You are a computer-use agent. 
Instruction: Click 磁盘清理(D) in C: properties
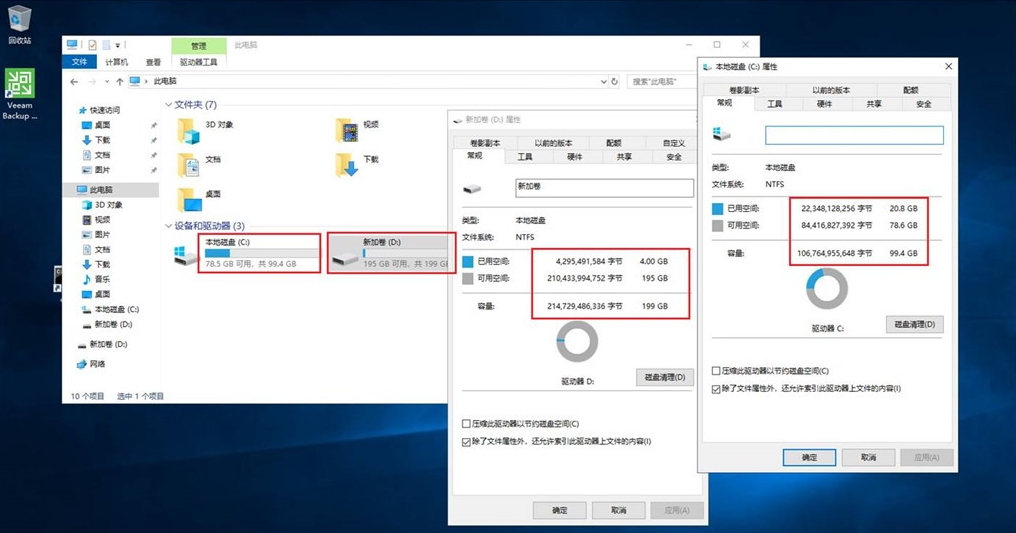(914, 325)
